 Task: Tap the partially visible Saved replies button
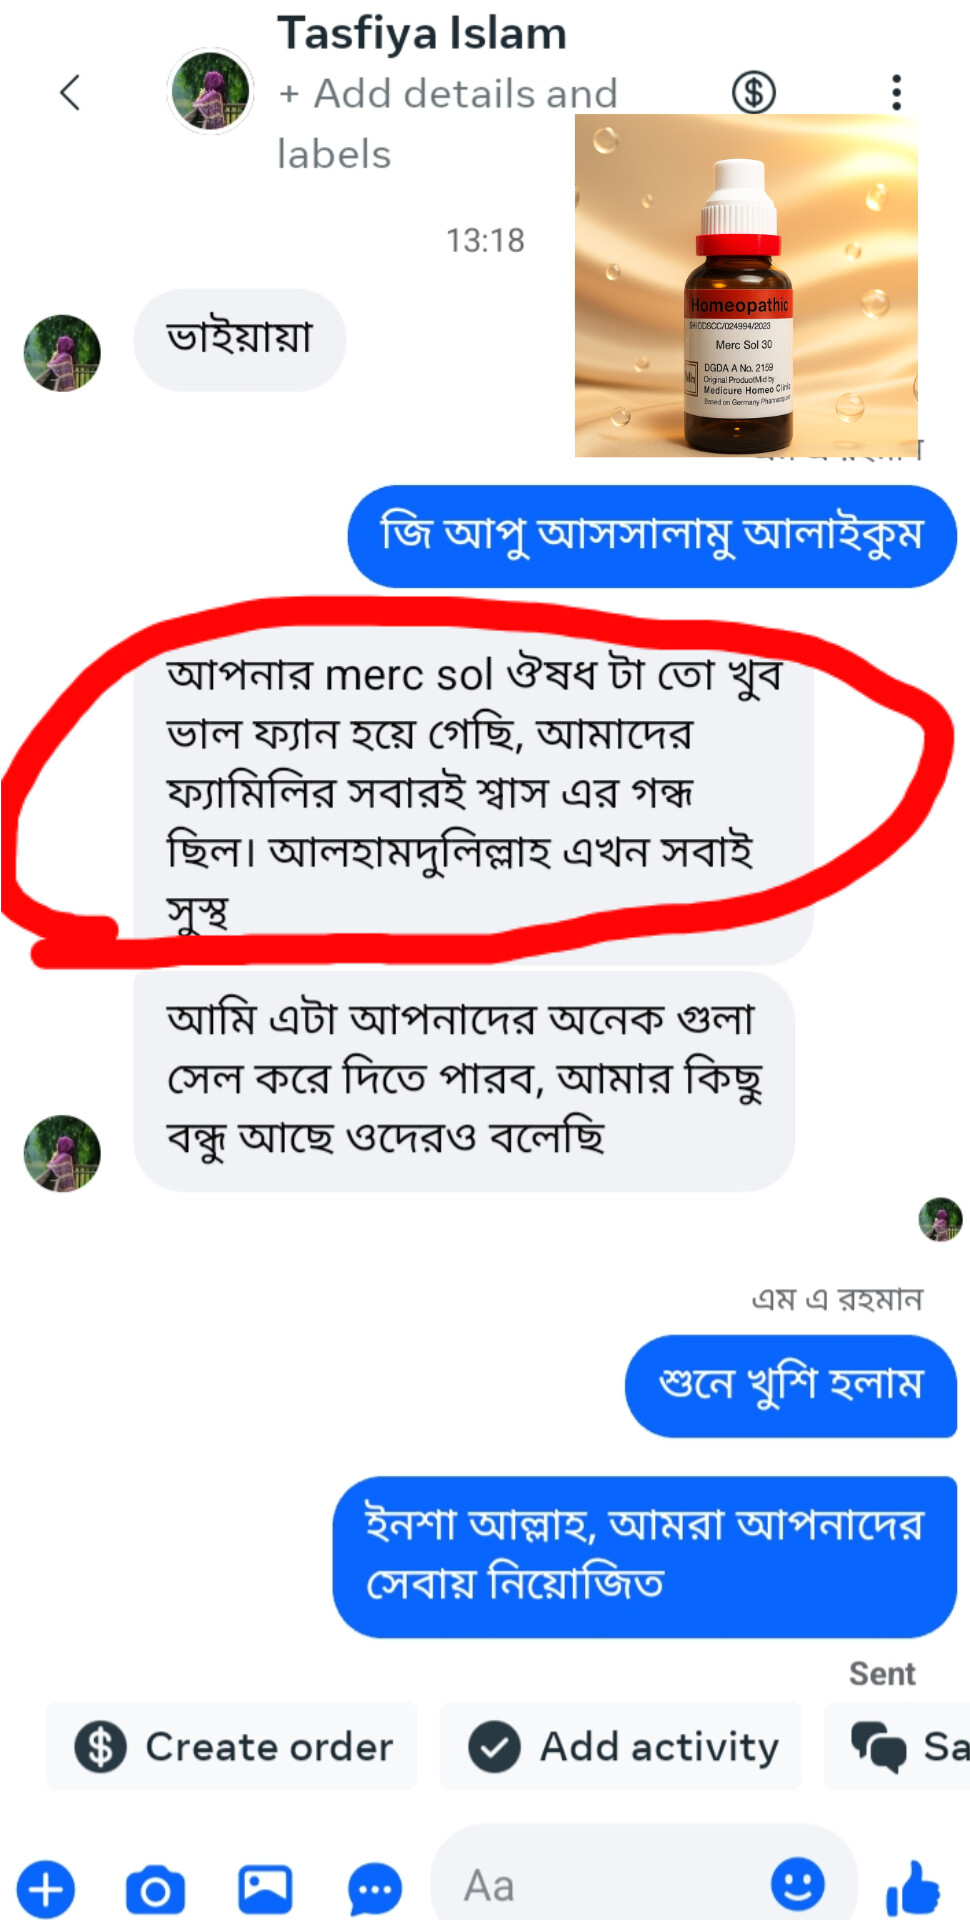click(897, 1747)
